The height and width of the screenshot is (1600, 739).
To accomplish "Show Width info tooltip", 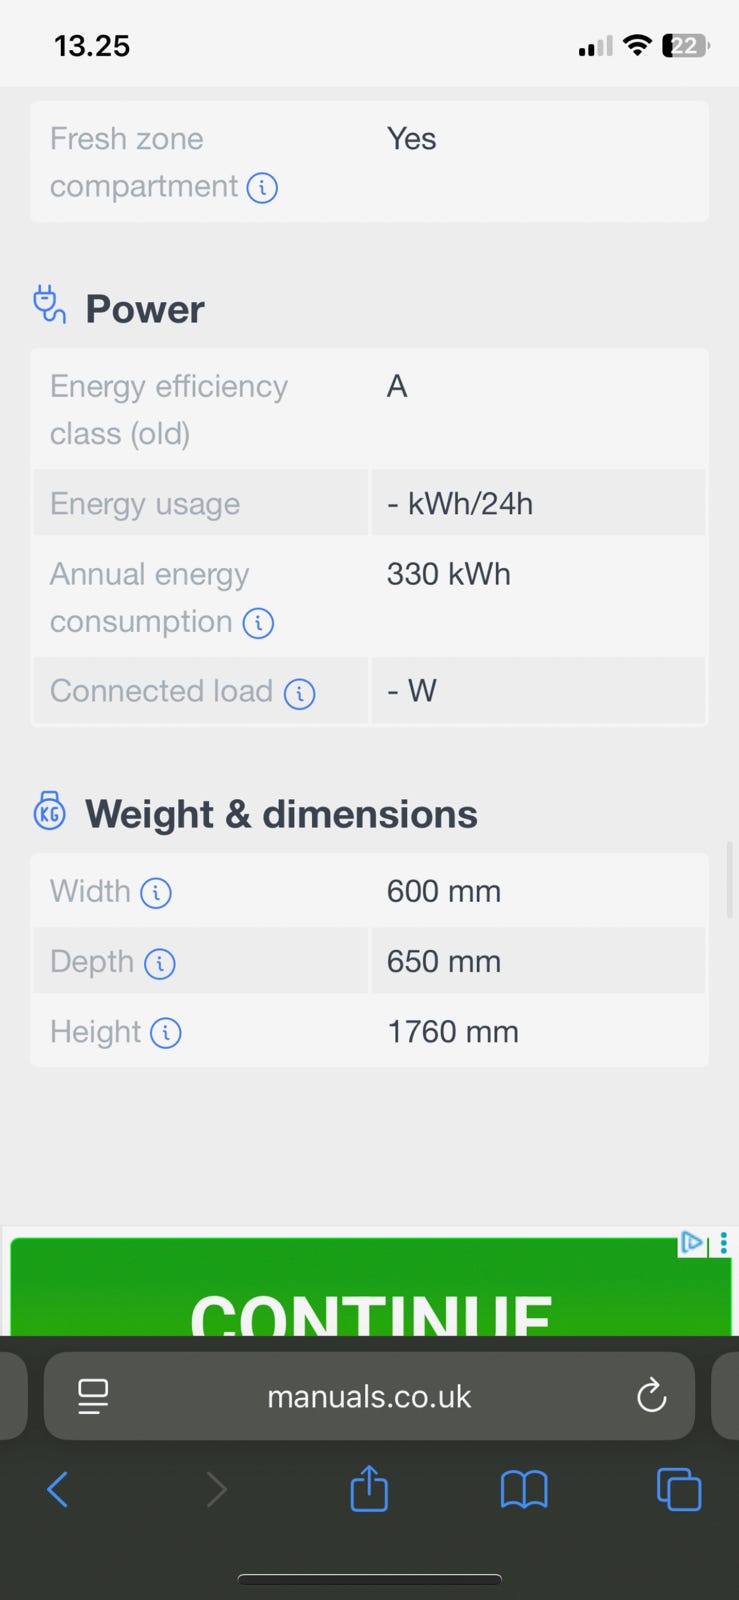I will click(x=156, y=892).
